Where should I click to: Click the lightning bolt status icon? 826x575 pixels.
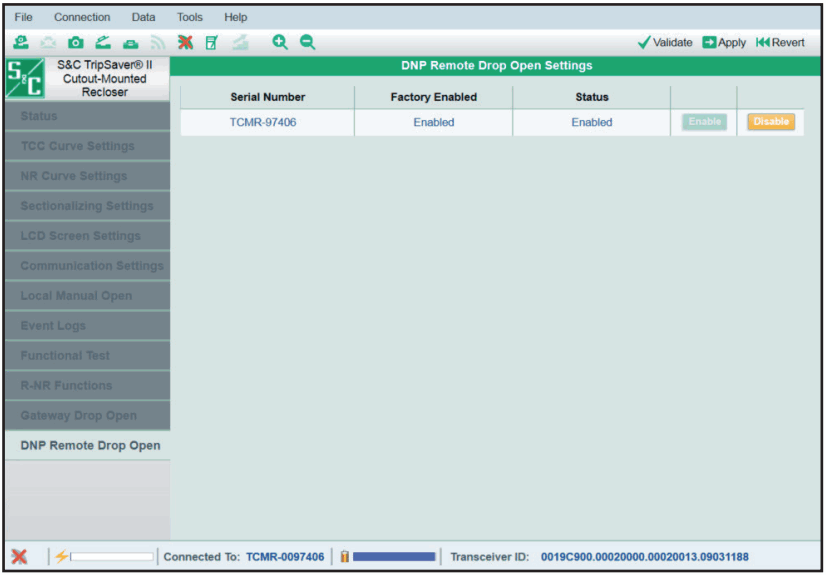(61, 557)
